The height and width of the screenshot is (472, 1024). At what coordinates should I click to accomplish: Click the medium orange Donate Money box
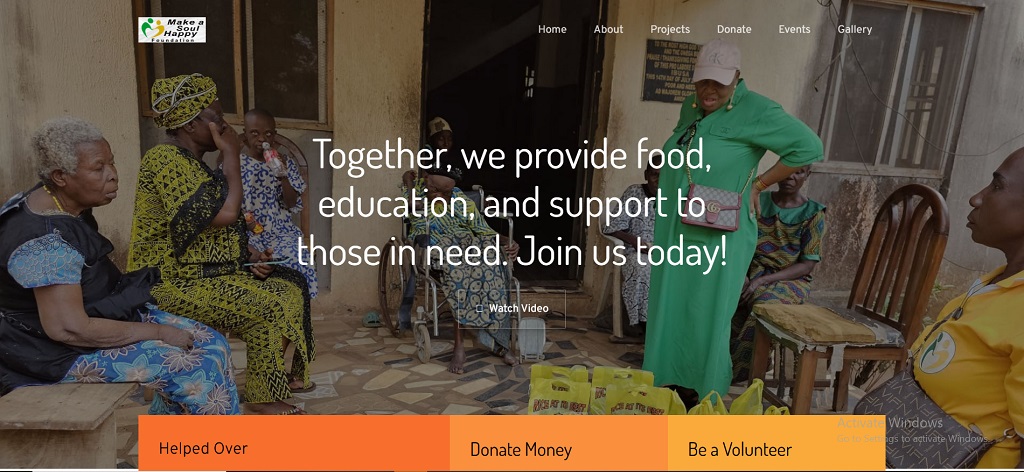558,443
